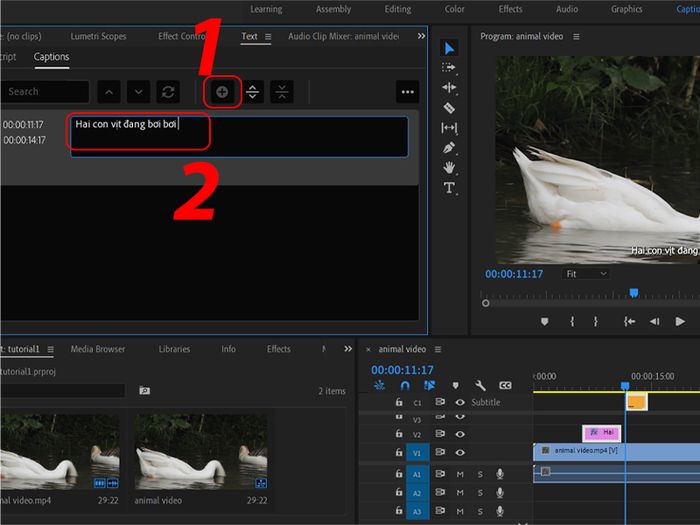Click new bin search folder icon
Image resolution: width=700 pixels, height=525 pixels.
pos(144,391)
